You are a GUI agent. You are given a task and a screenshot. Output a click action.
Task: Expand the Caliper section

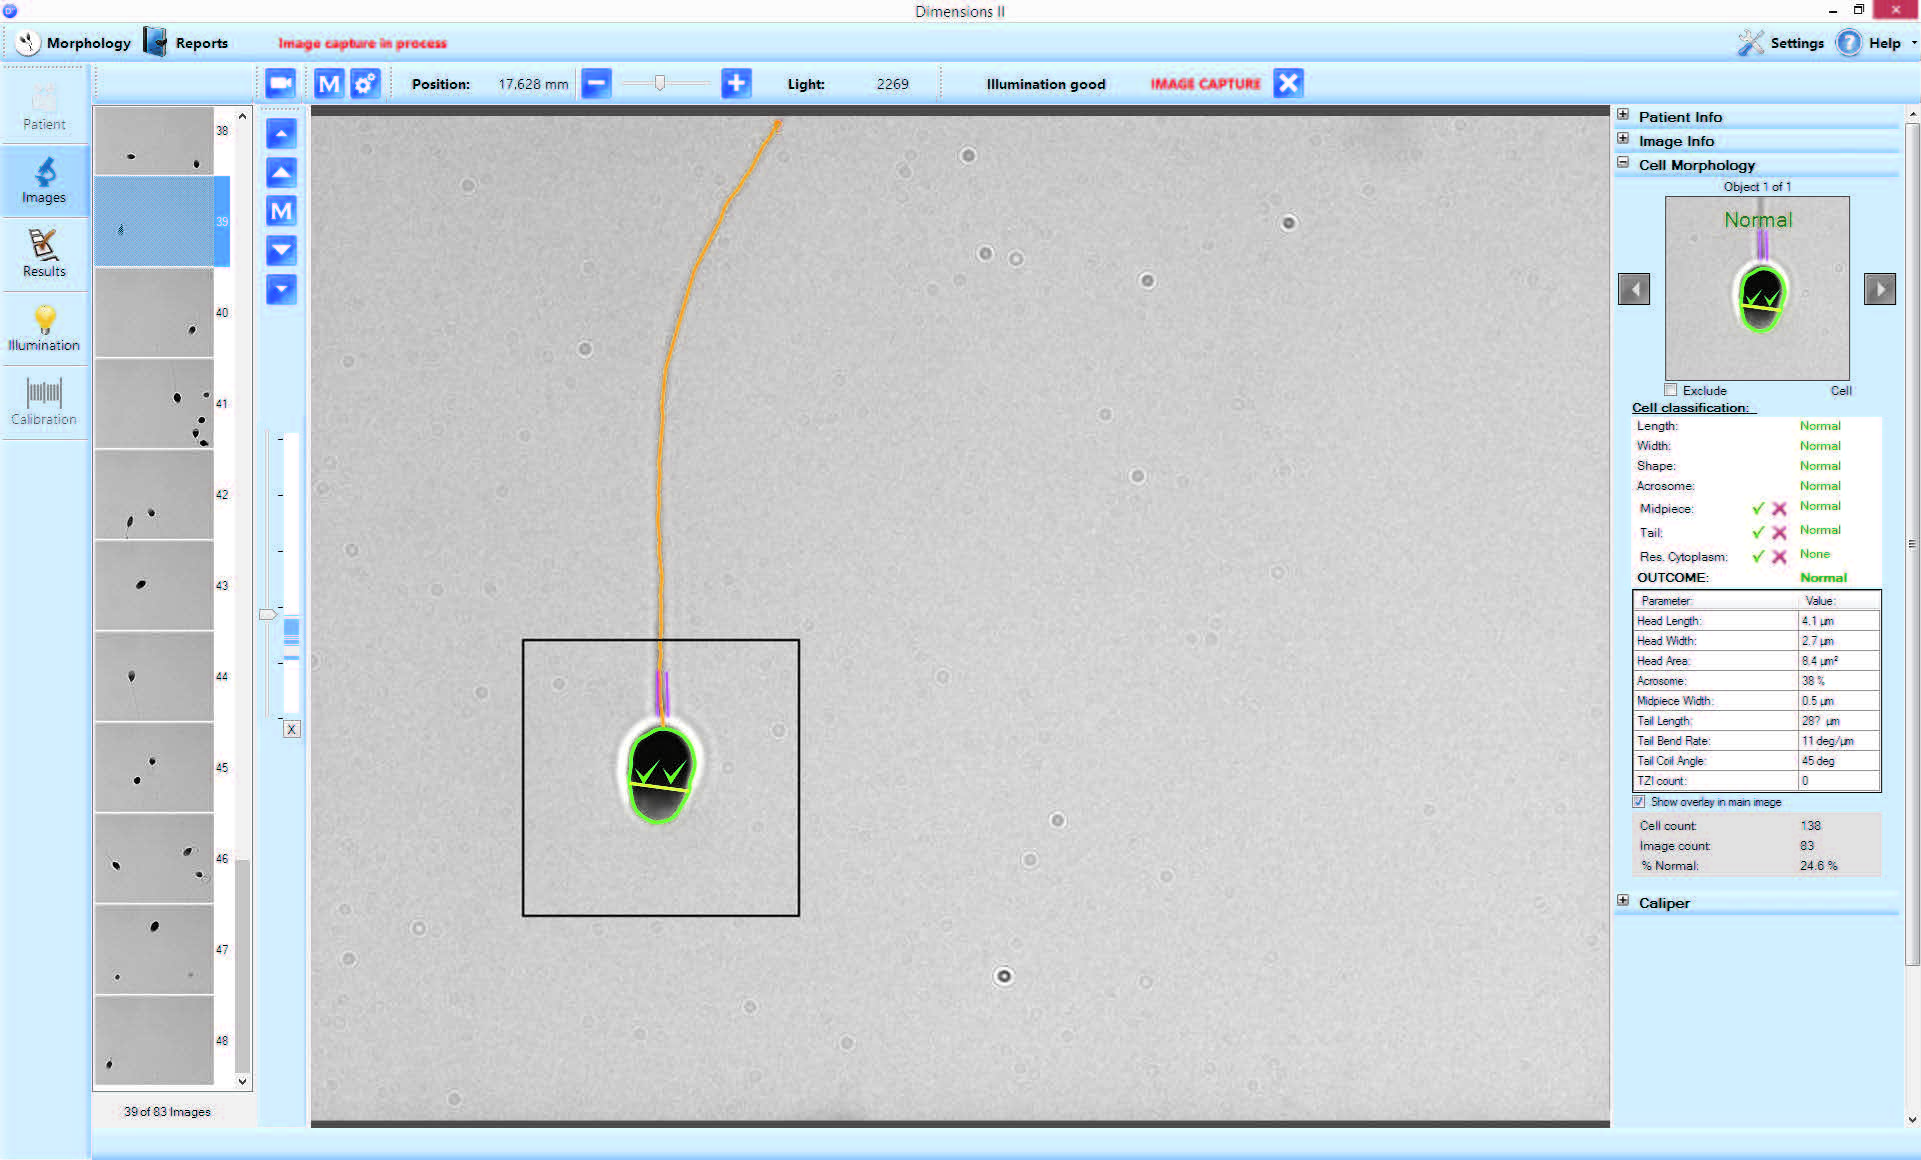1623,901
